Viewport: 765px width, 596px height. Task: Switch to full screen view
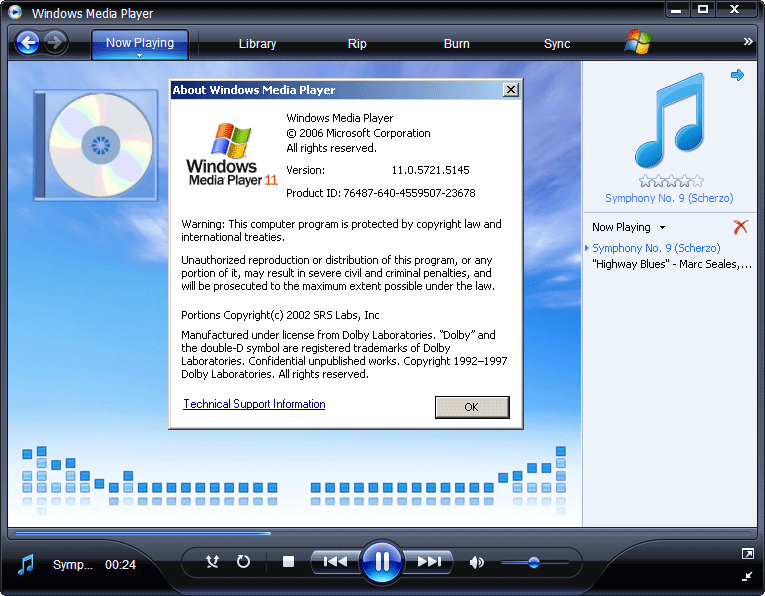click(x=747, y=554)
